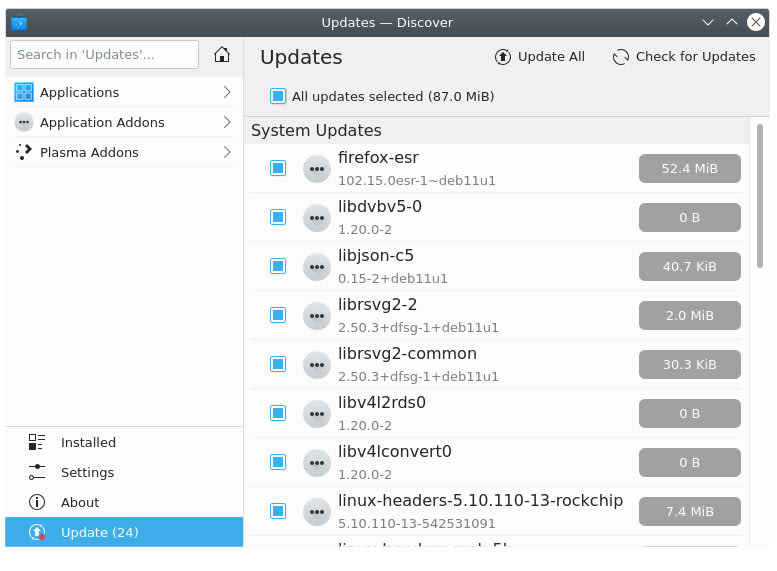Click the 40.7 KiB size button
Viewport: 777px width, 571px height.
(690, 267)
